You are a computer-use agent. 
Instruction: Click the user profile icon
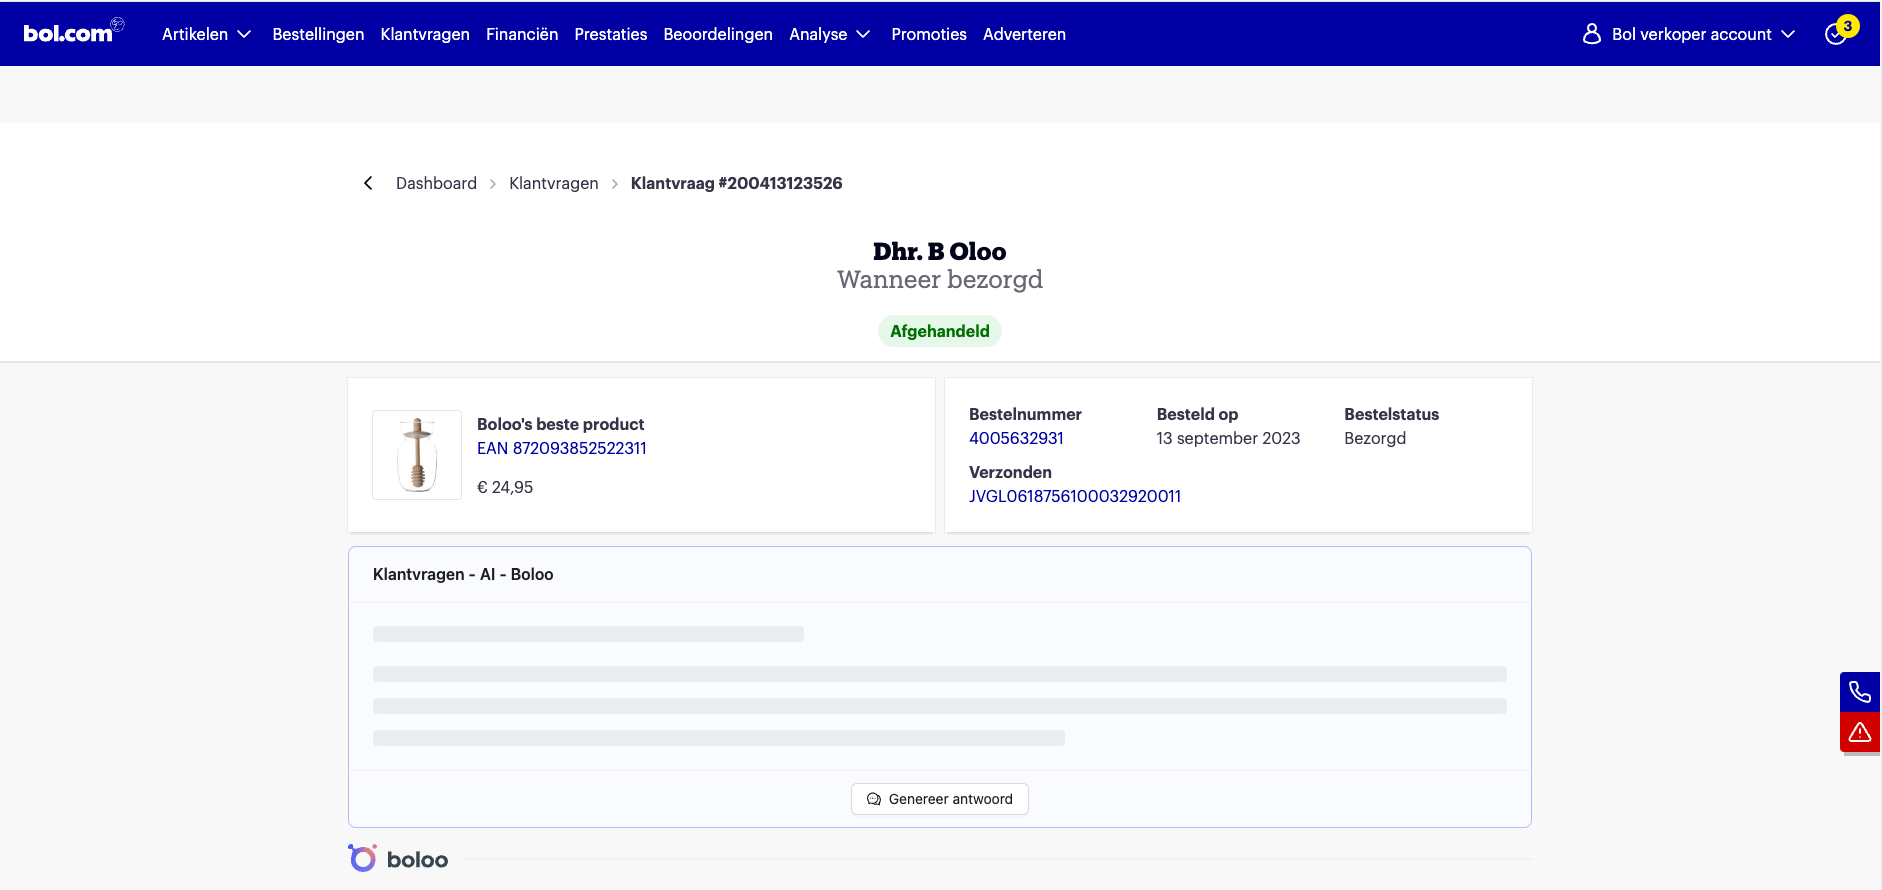(x=1592, y=34)
